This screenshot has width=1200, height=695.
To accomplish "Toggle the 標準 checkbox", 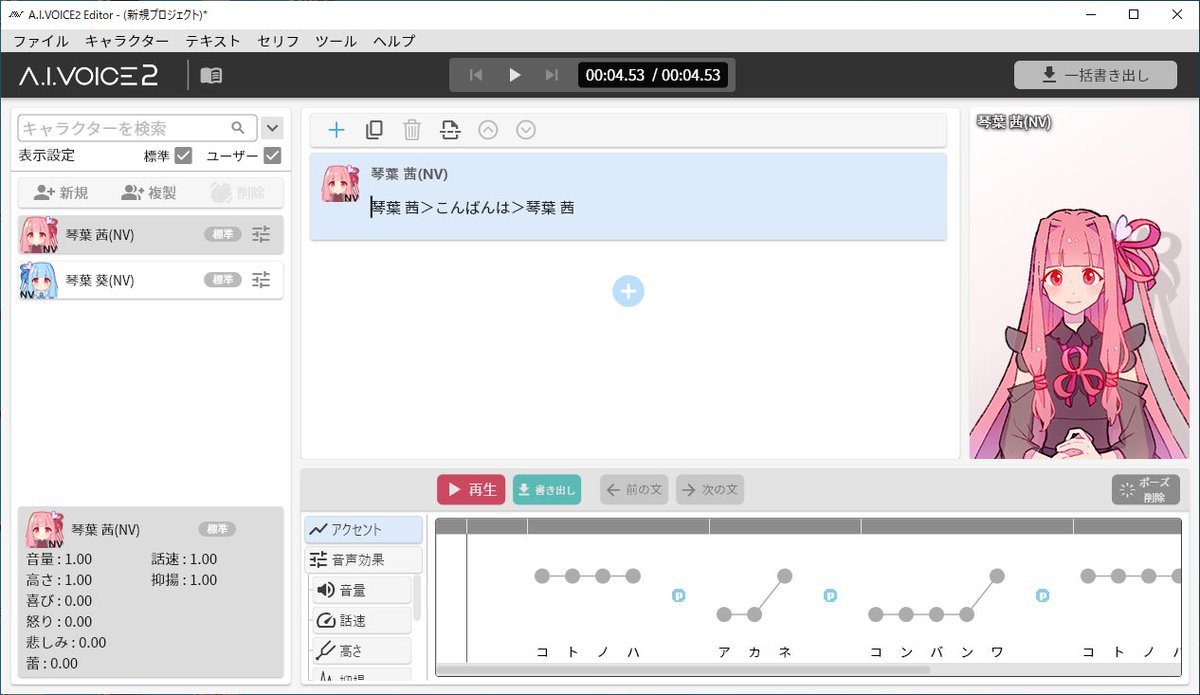I will pos(183,155).
